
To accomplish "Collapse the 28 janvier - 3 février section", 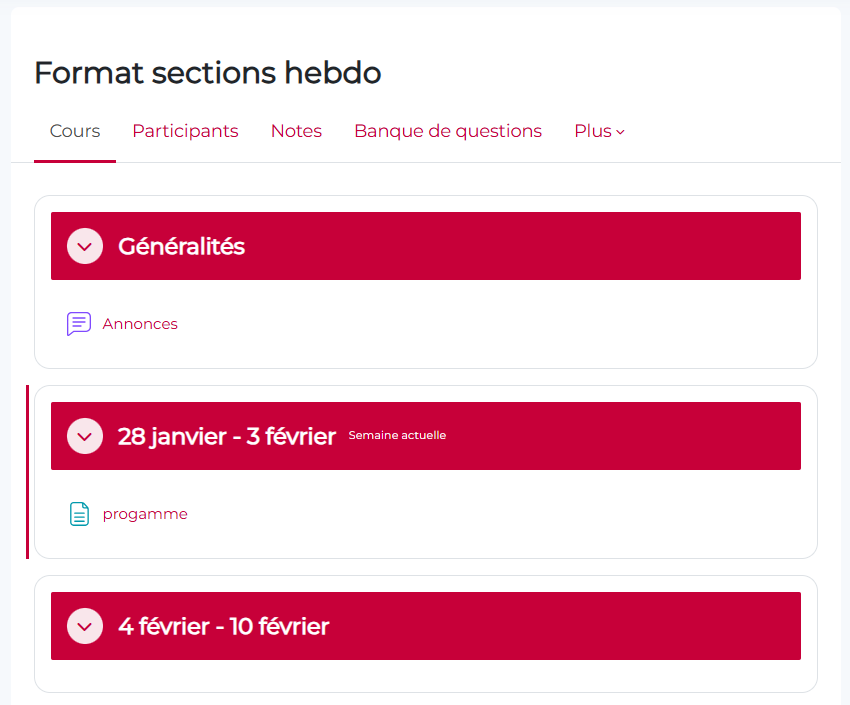I will [85, 436].
